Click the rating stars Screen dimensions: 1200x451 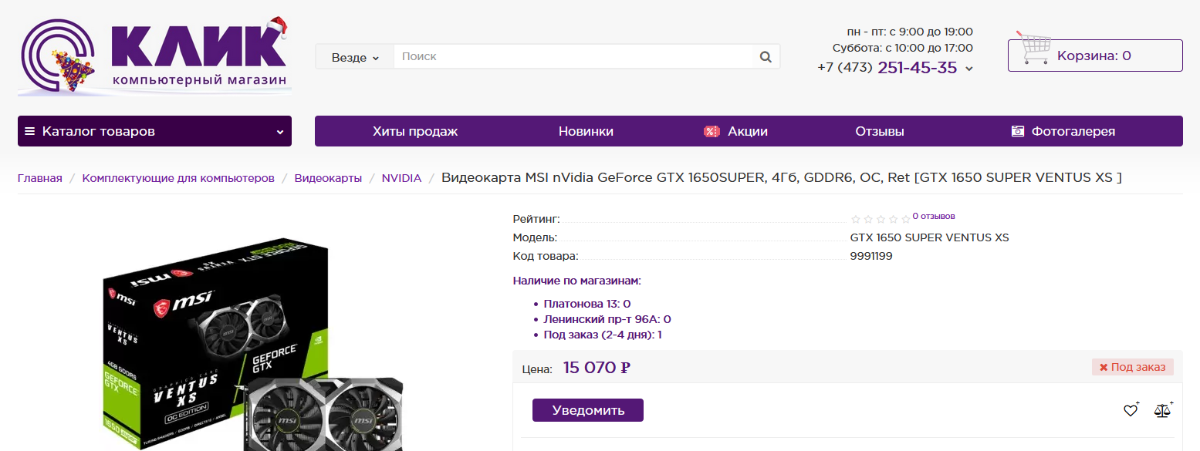pos(879,219)
